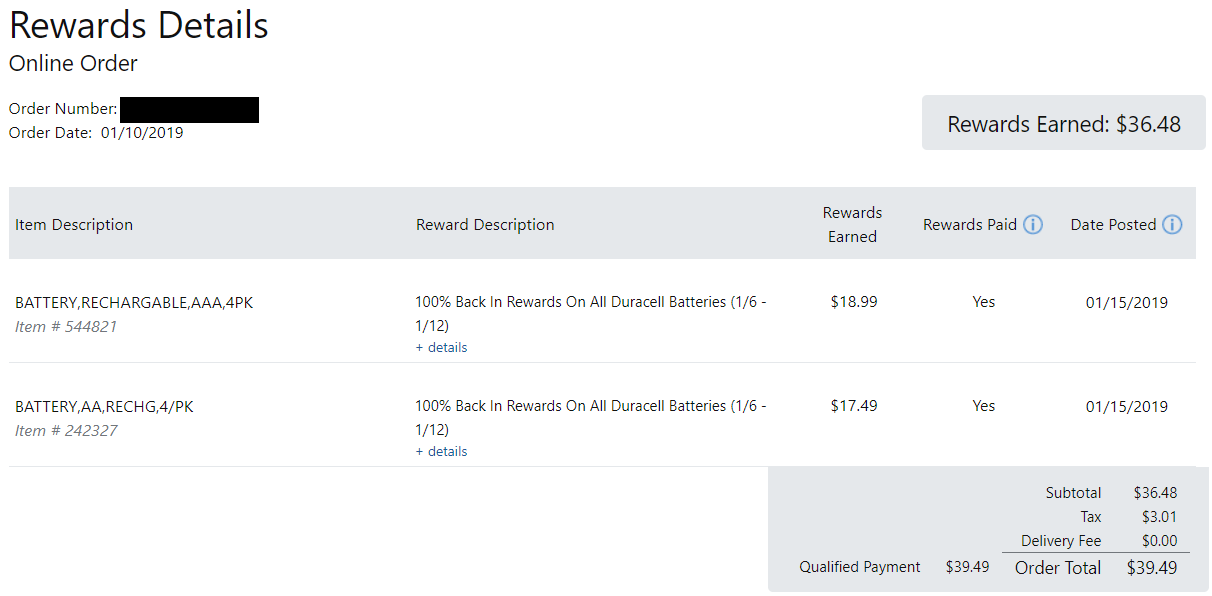The image size is (1212, 596).
Task: Click the info icon beside Rewards Paid
Action: click(1033, 225)
